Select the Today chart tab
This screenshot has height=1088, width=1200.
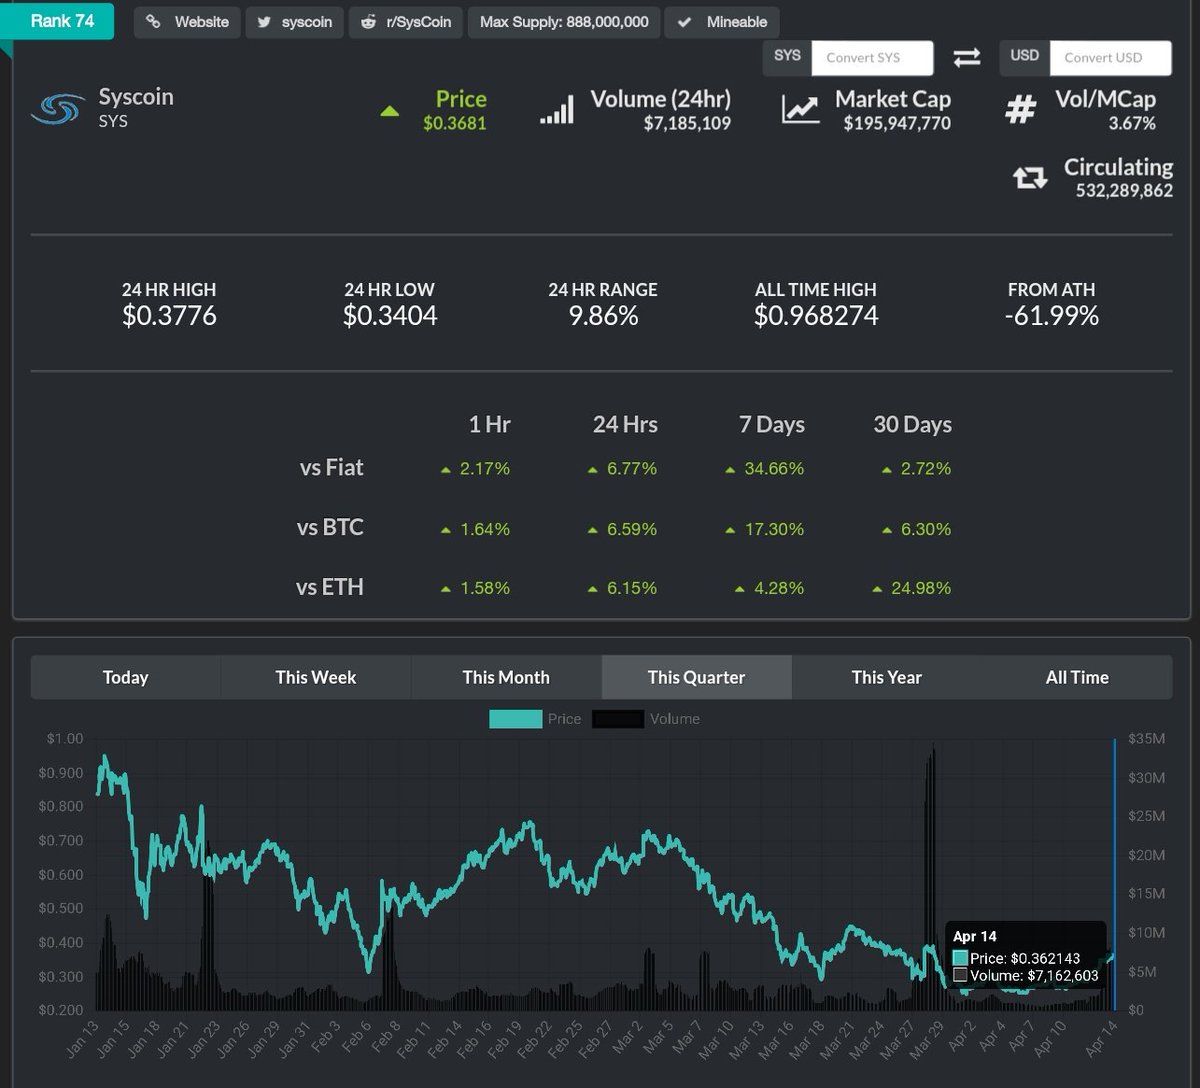tap(125, 677)
